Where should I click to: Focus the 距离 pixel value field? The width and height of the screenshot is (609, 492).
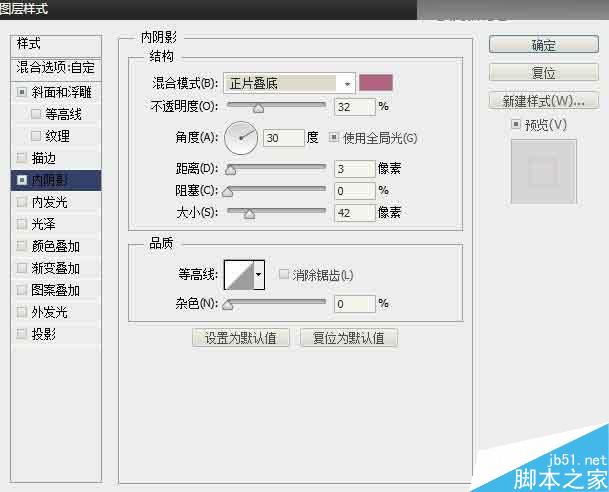(x=355, y=169)
